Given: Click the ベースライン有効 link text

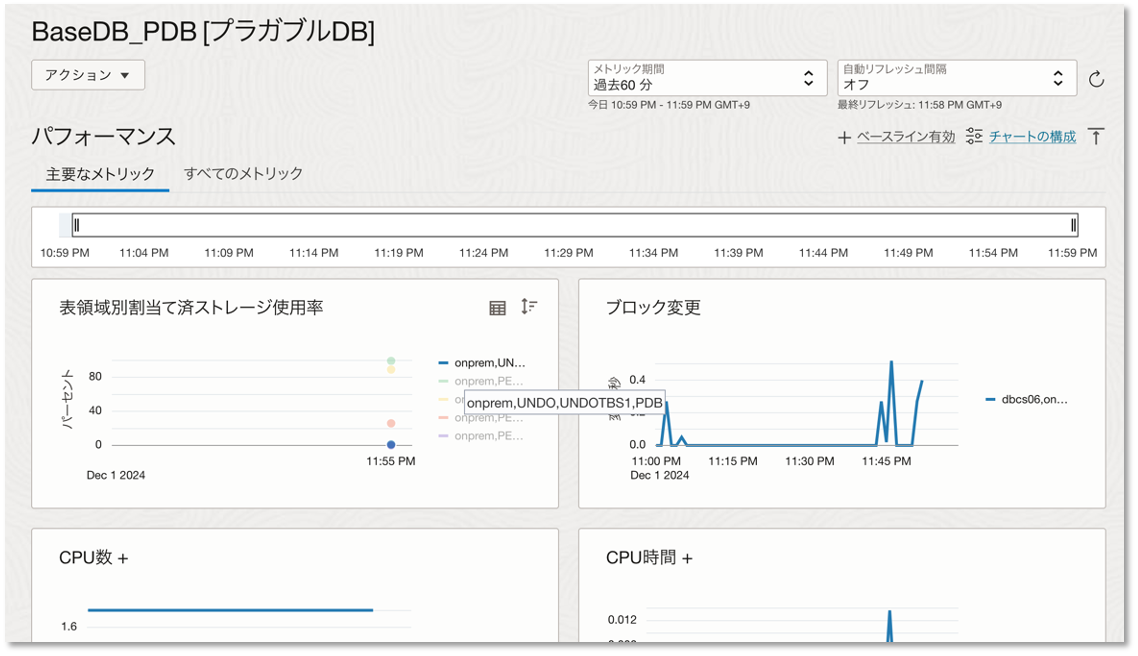Looking at the screenshot, I should click(905, 137).
